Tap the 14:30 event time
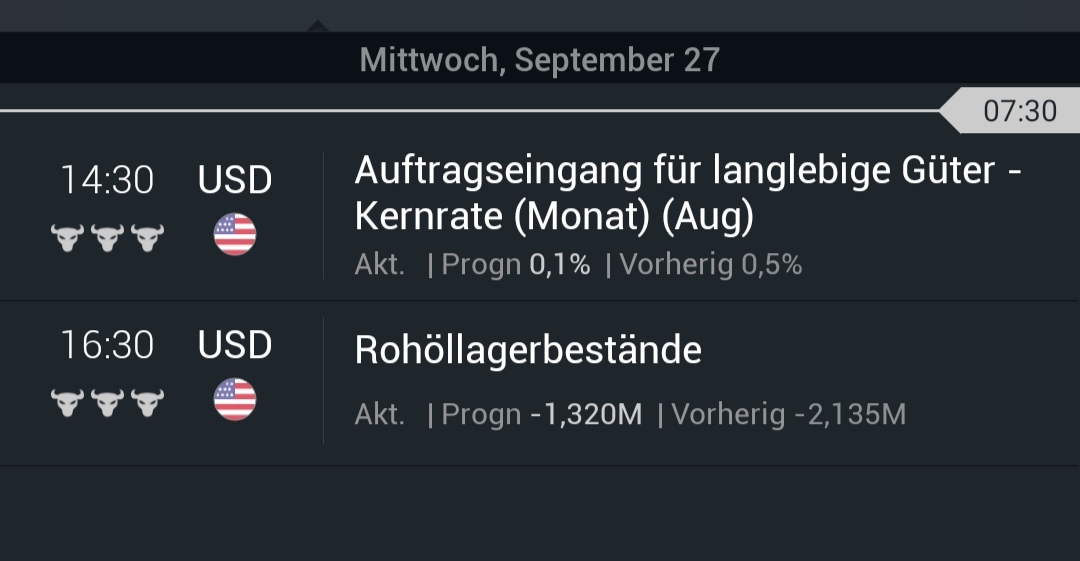 (107, 180)
